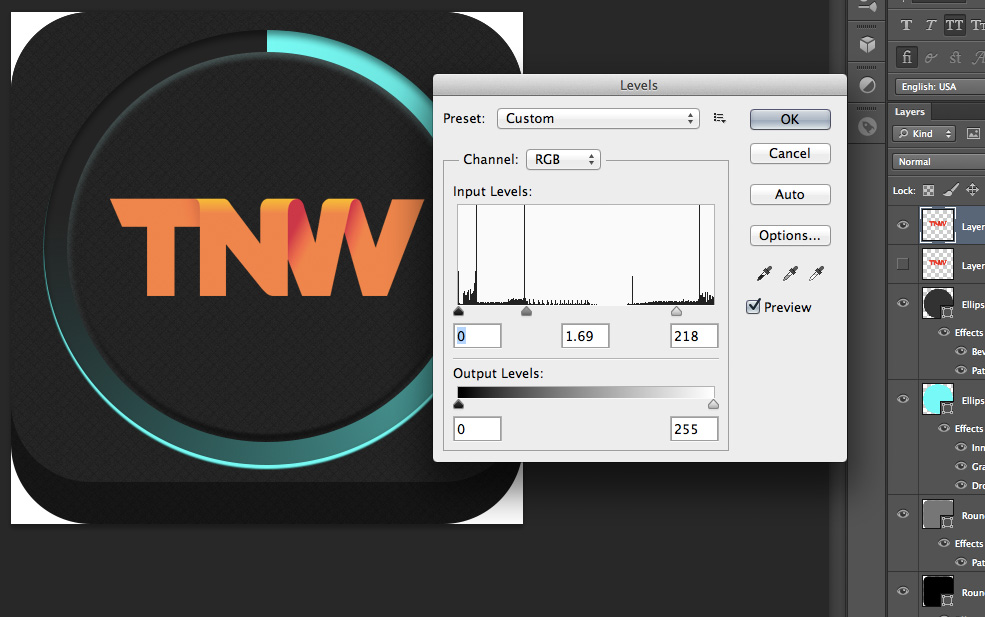985x617 pixels.
Task: Cancel the Levels dialog
Action: (790, 153)
